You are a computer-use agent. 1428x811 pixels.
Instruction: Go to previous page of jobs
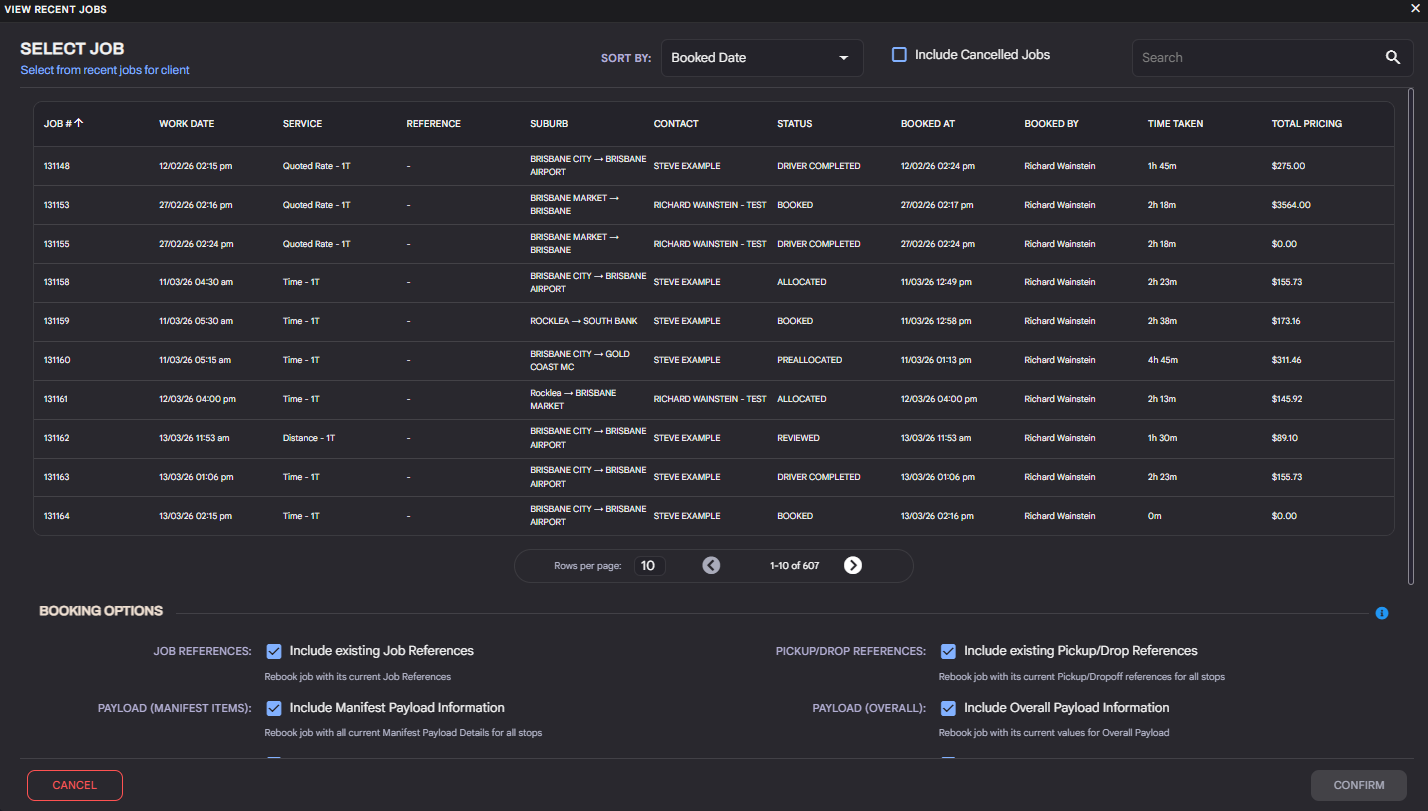(711, 565)
